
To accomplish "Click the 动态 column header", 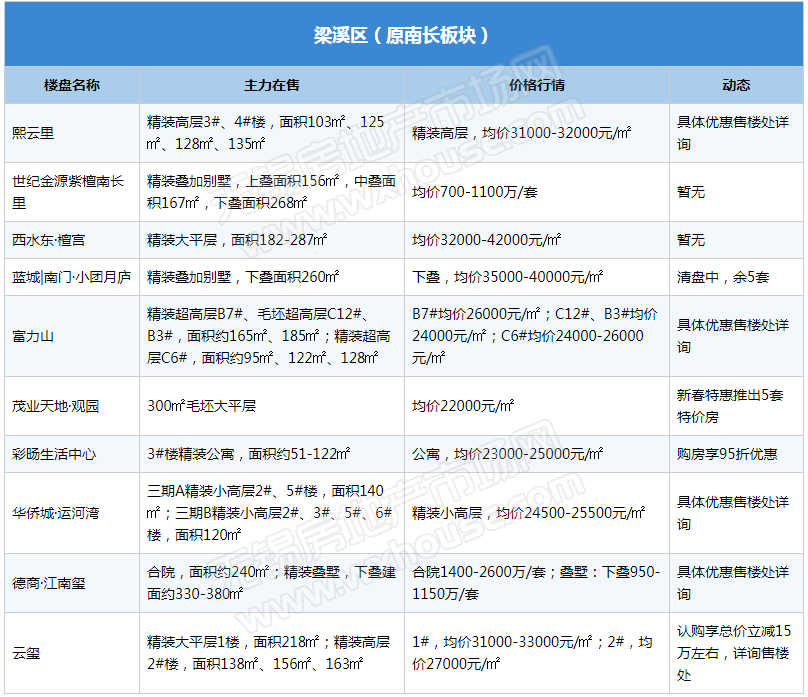I will coord(736,85).
